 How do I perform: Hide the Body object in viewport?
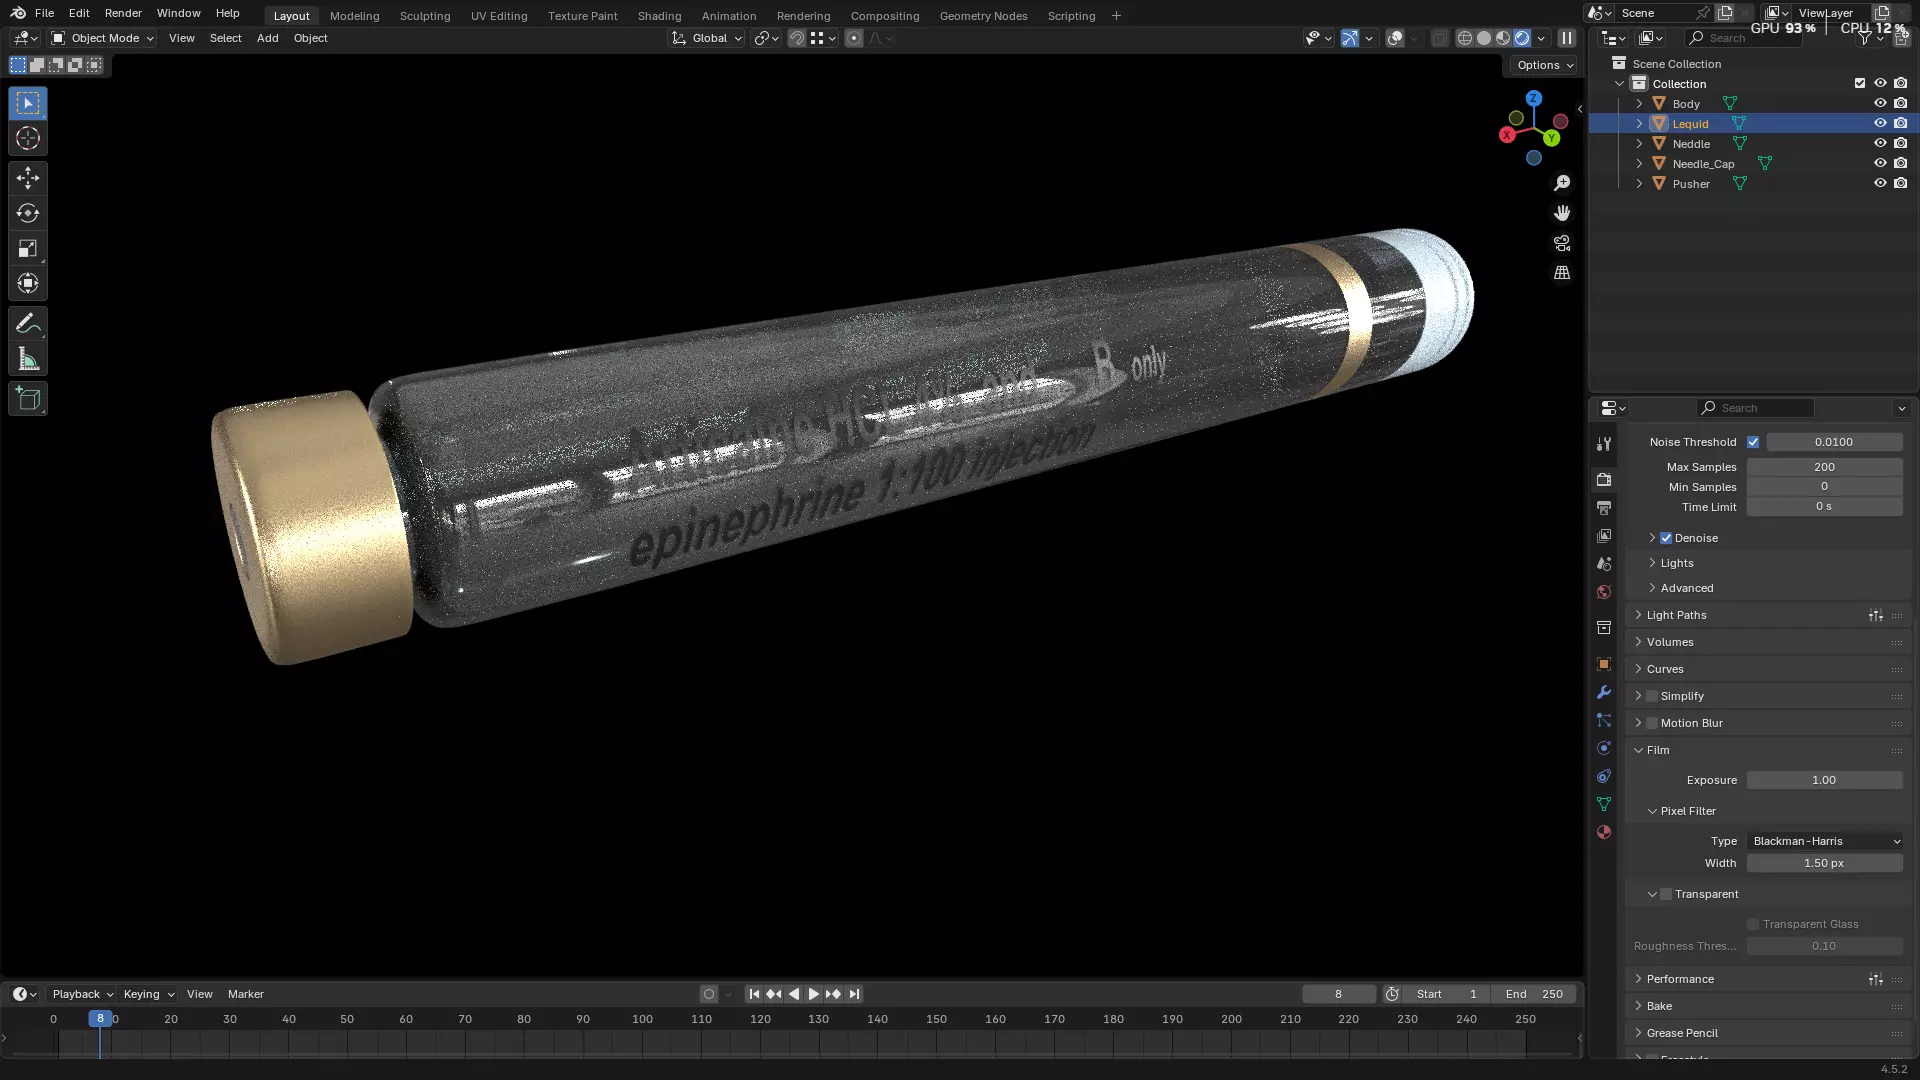(1880, 103)
